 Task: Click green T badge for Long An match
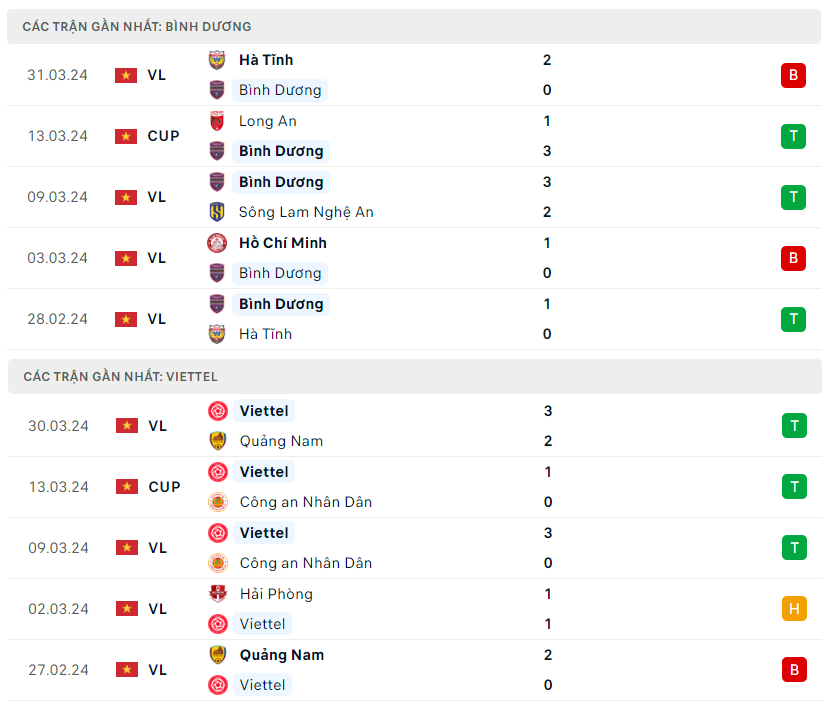(x=793, y=136)
